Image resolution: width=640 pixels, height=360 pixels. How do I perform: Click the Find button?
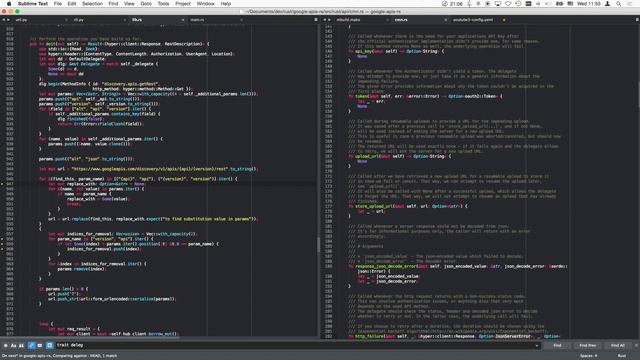click(x=557, y=345)
